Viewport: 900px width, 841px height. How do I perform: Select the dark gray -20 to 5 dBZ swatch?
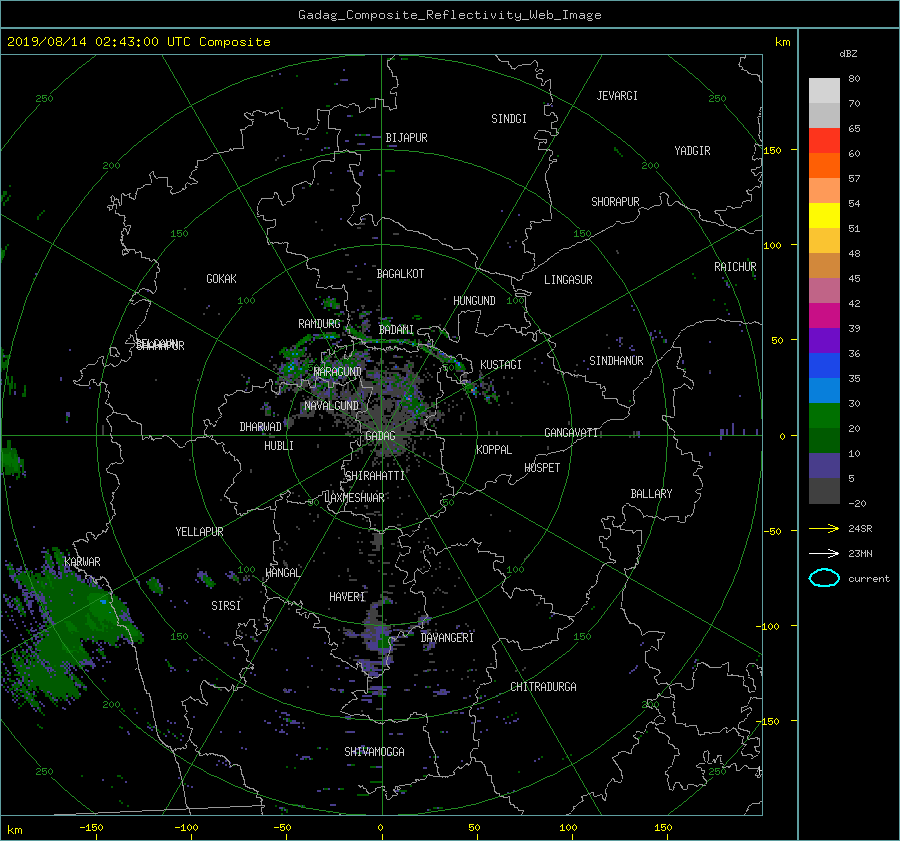pos(824,491)
